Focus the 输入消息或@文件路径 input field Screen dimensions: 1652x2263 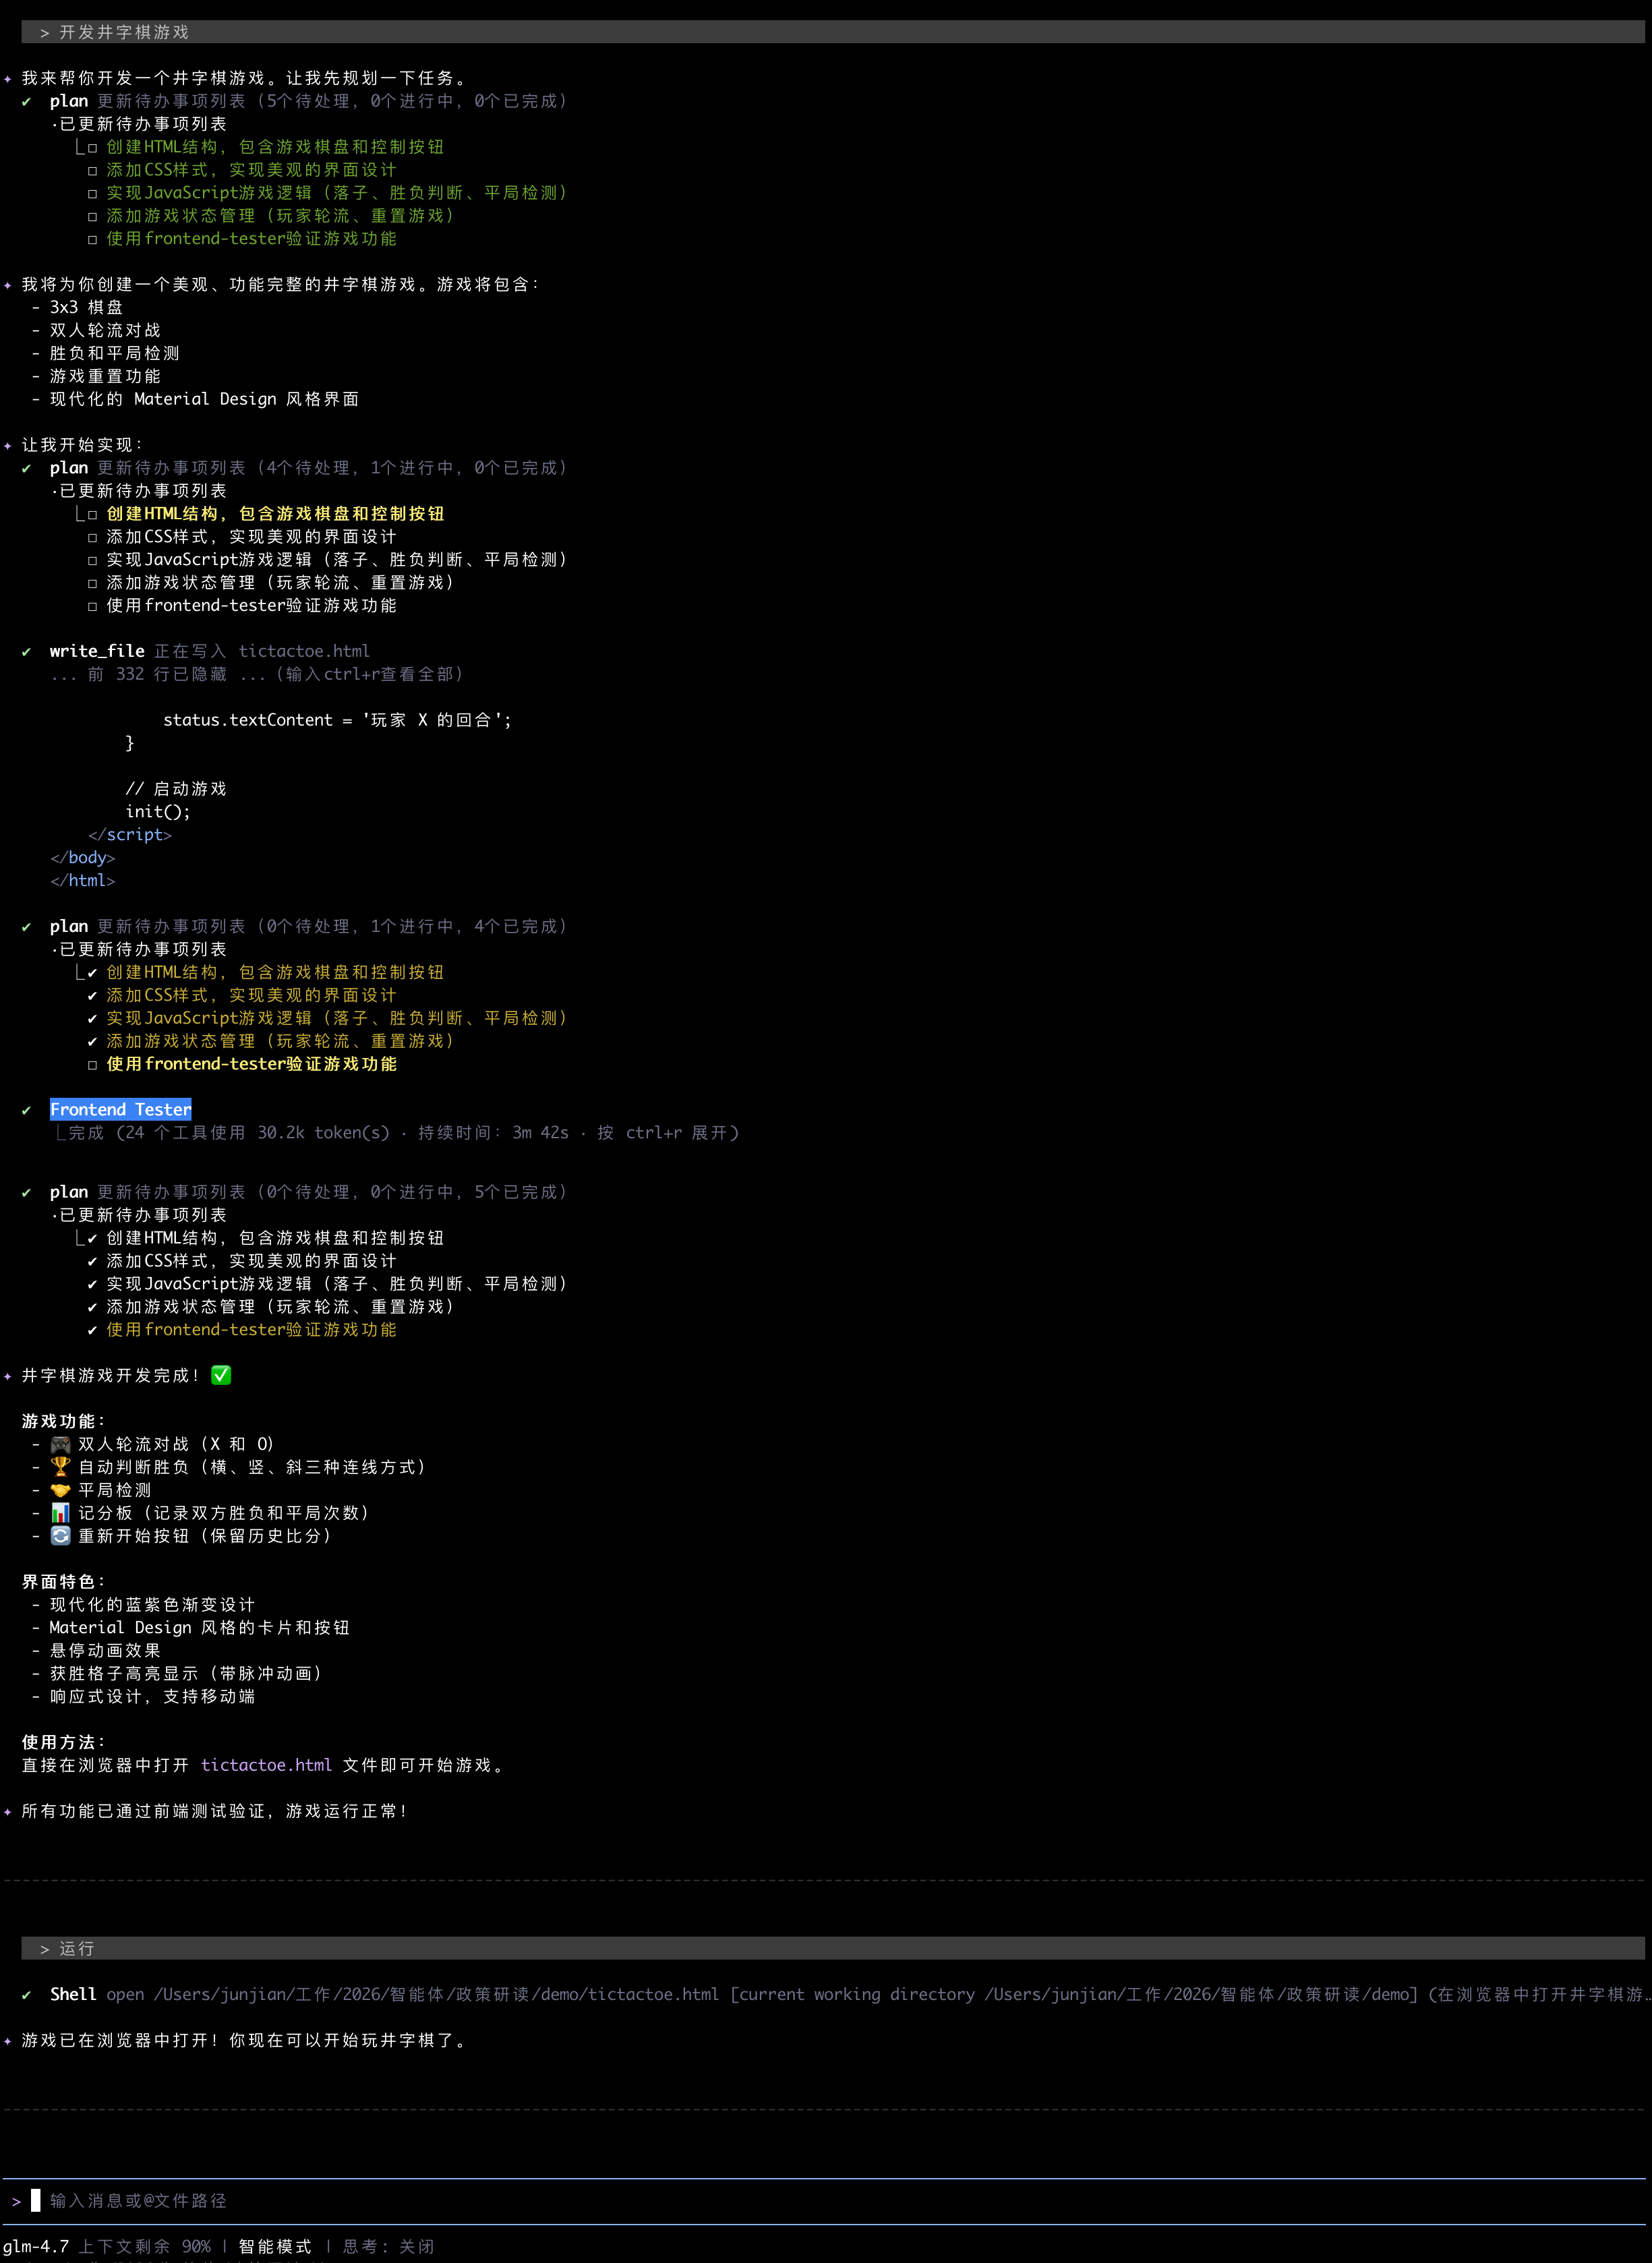tap(138, 2201)
